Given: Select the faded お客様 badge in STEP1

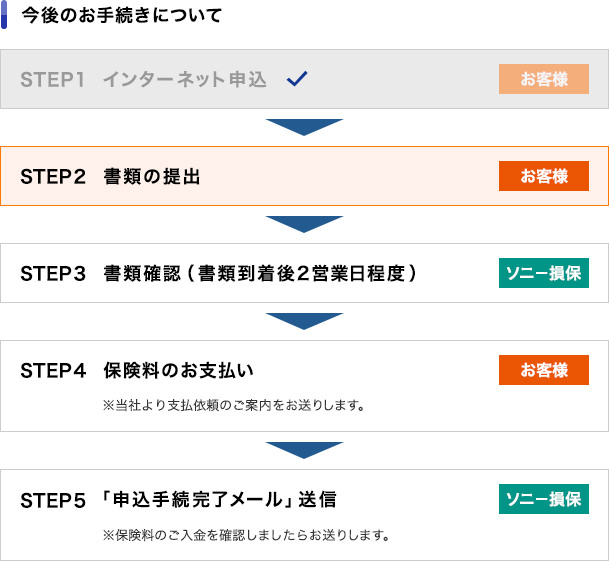Looking at the screenshot, I should point(544,79).
